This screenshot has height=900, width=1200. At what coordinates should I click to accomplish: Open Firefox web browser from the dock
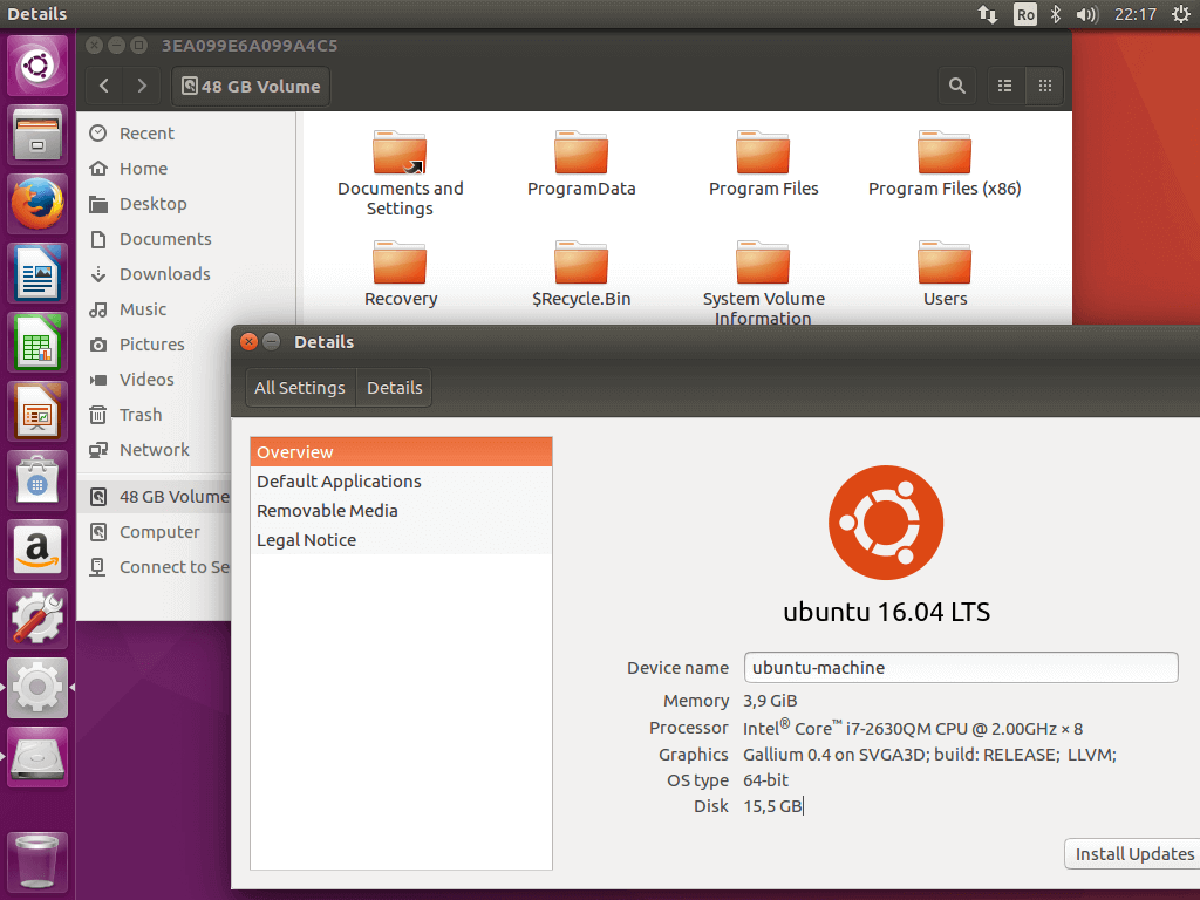(38, 204)
